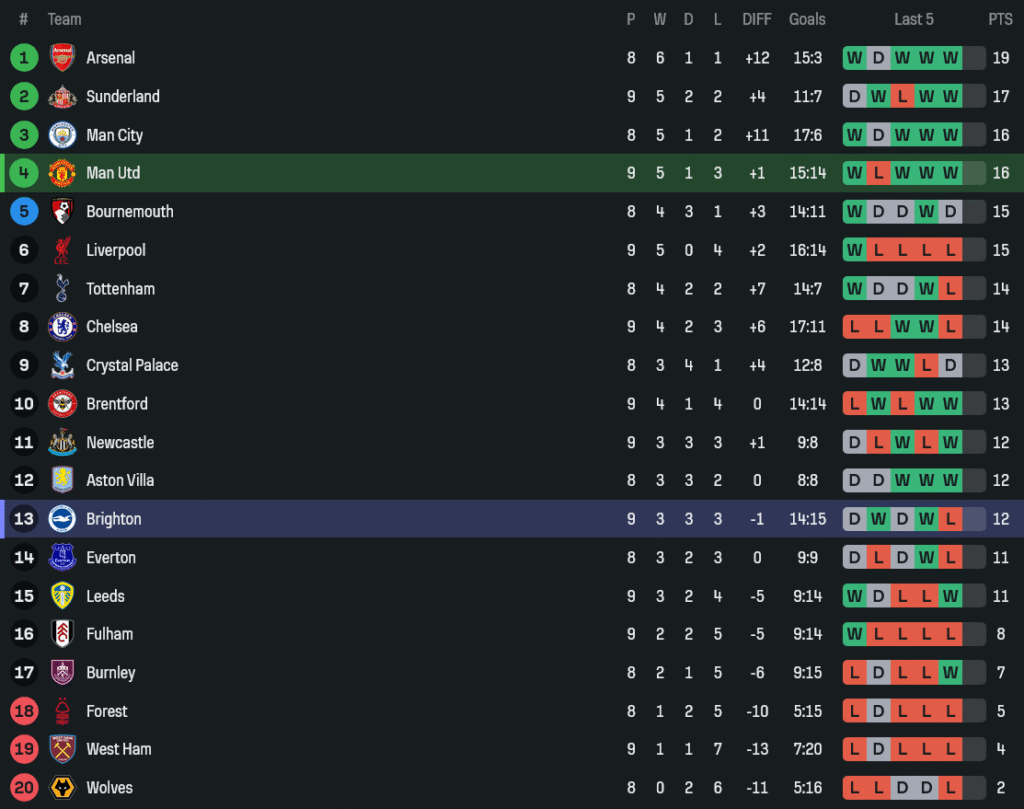This screenshot has width=1024, height=809.
Task: Click the Arsenal club crest
Action: tap(62, 58)
